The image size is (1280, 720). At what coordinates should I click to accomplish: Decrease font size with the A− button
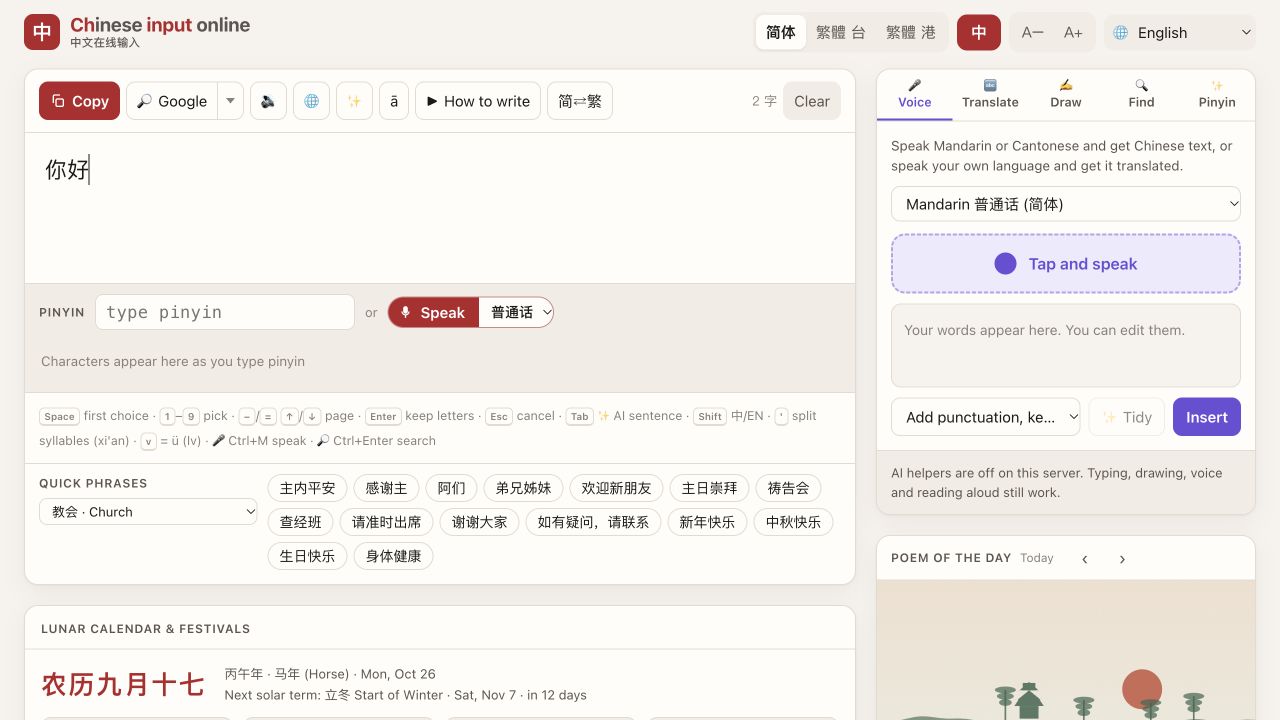click(1032, 32)
